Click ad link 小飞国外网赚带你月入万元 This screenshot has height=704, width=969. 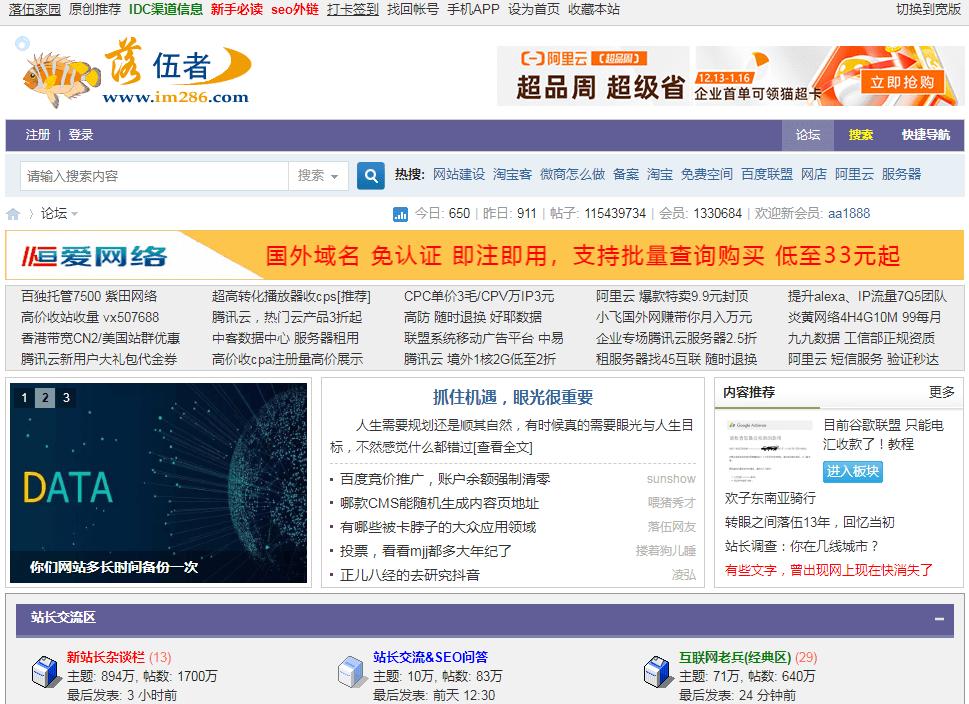pyautogui.click(x=674, y=318)
